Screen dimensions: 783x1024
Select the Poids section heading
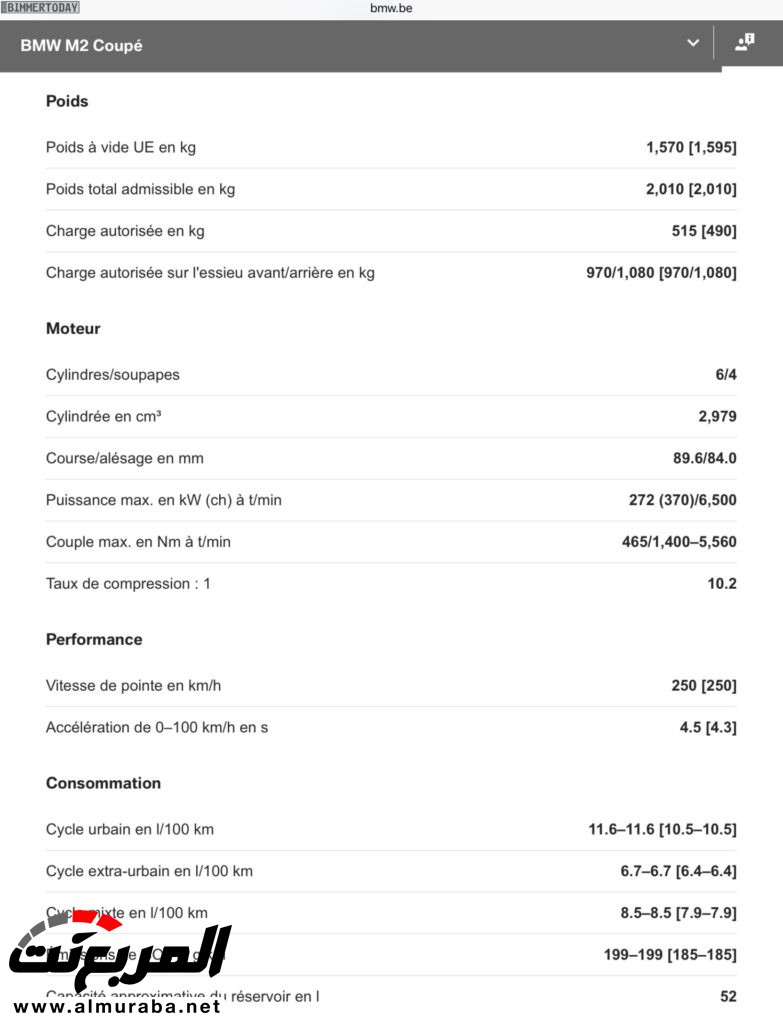pyautogui.click(x=67, y=101)
